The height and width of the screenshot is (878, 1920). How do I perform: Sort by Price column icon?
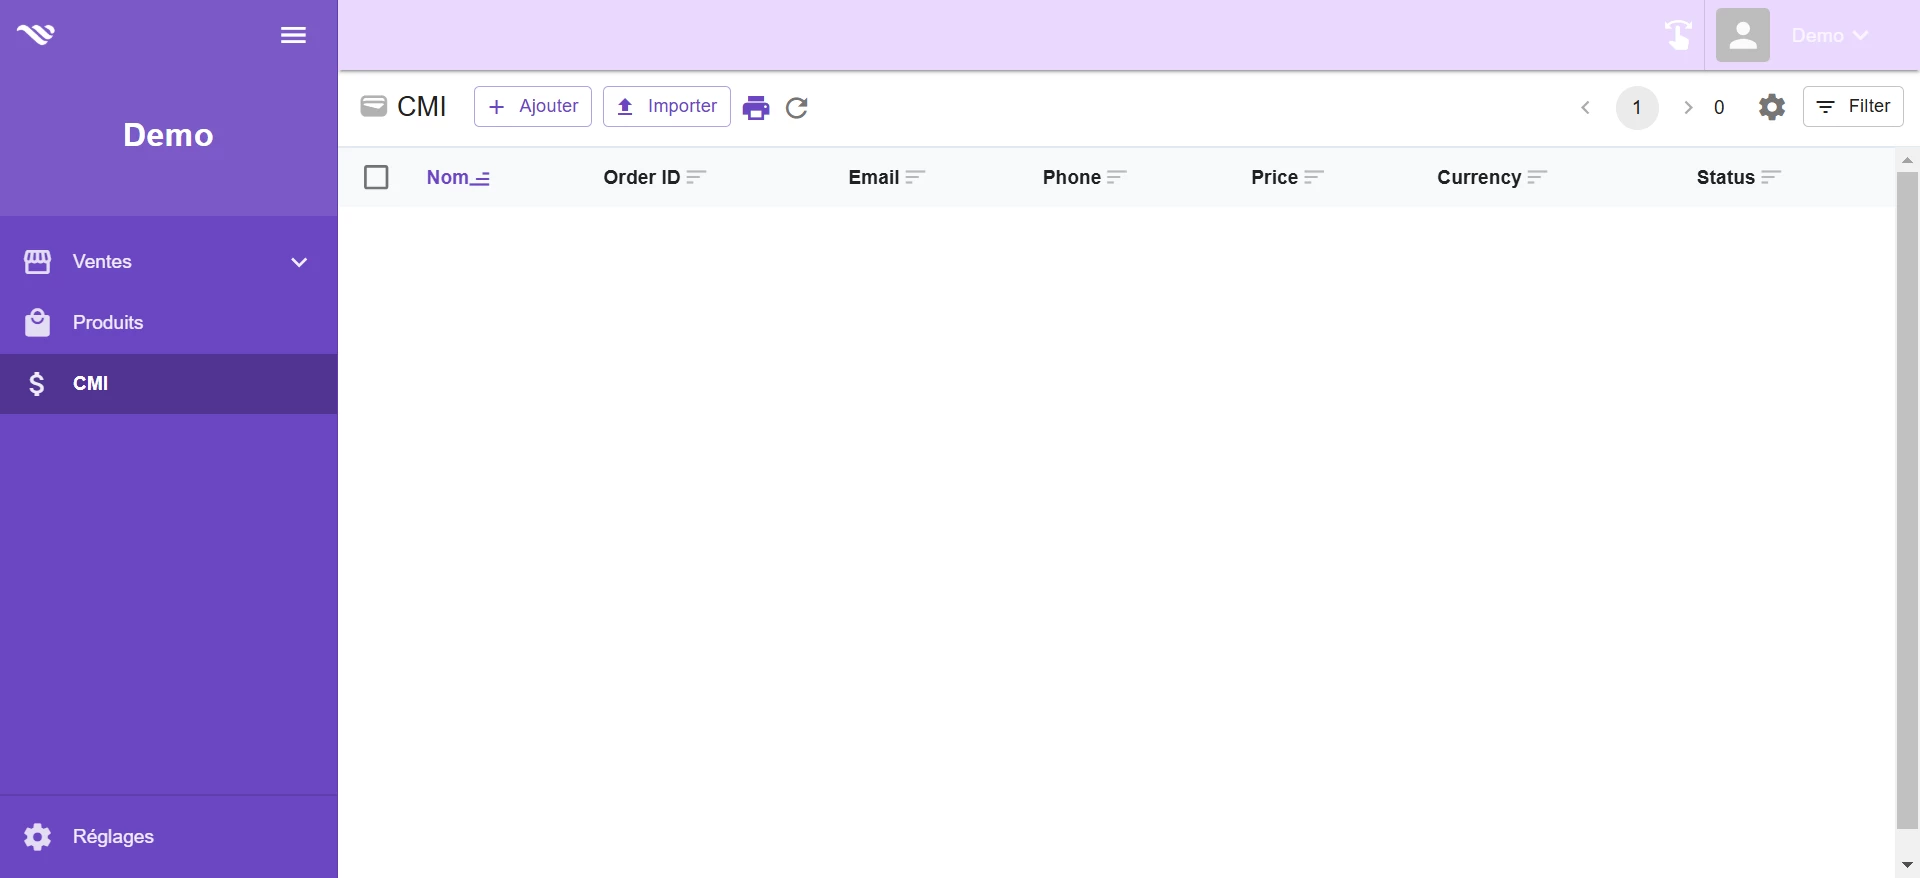pyautogui.click(x=1314, y=177)
